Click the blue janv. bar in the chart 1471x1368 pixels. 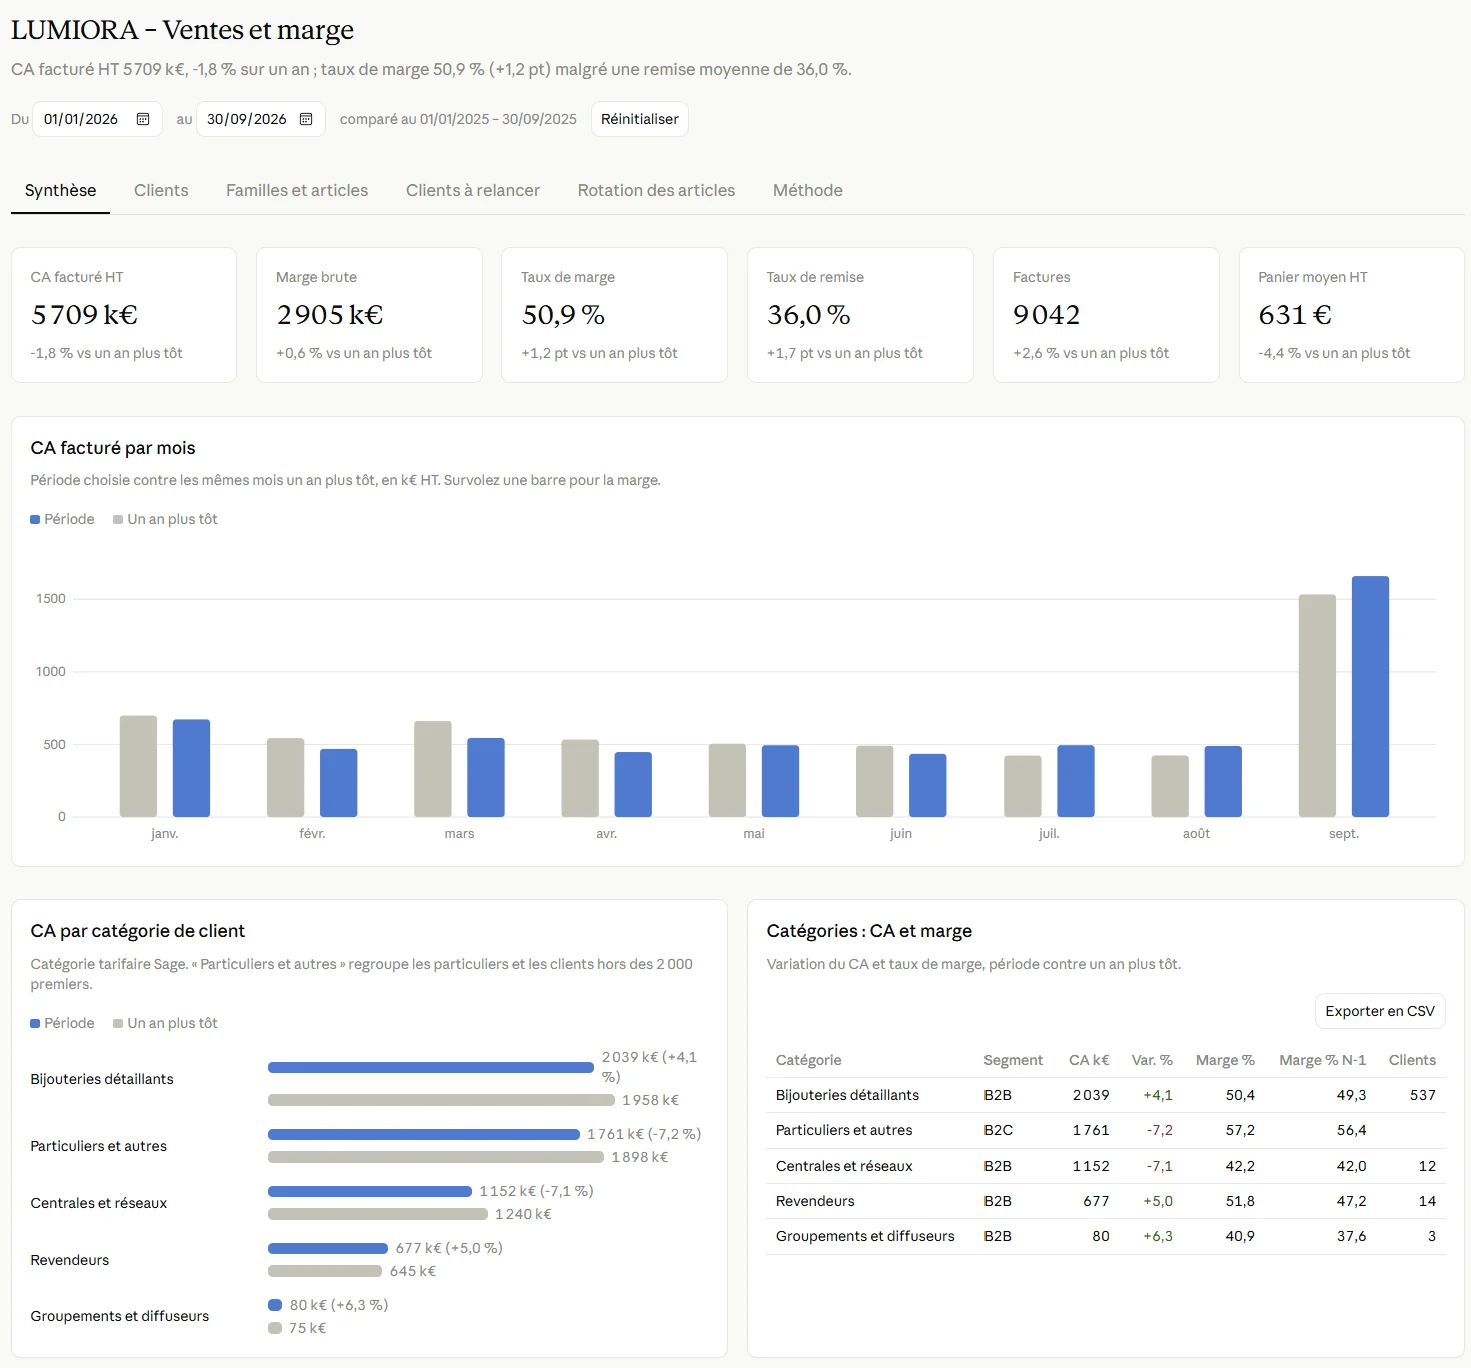tap(191, 768)
